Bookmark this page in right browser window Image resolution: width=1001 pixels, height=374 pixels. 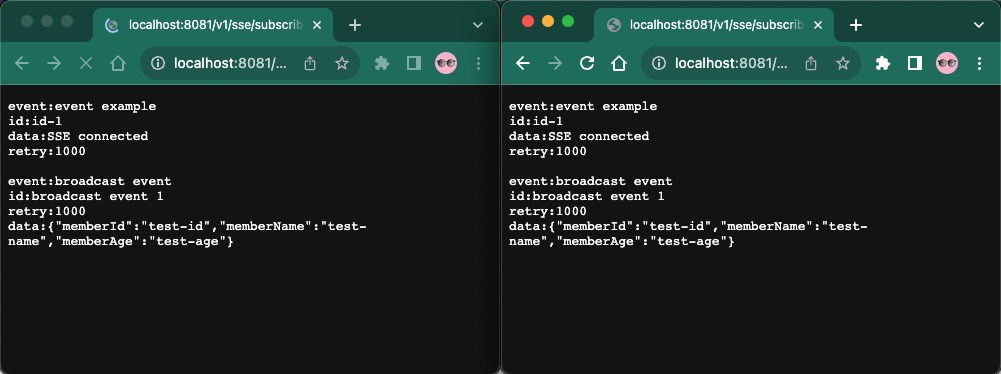point(843,63)
